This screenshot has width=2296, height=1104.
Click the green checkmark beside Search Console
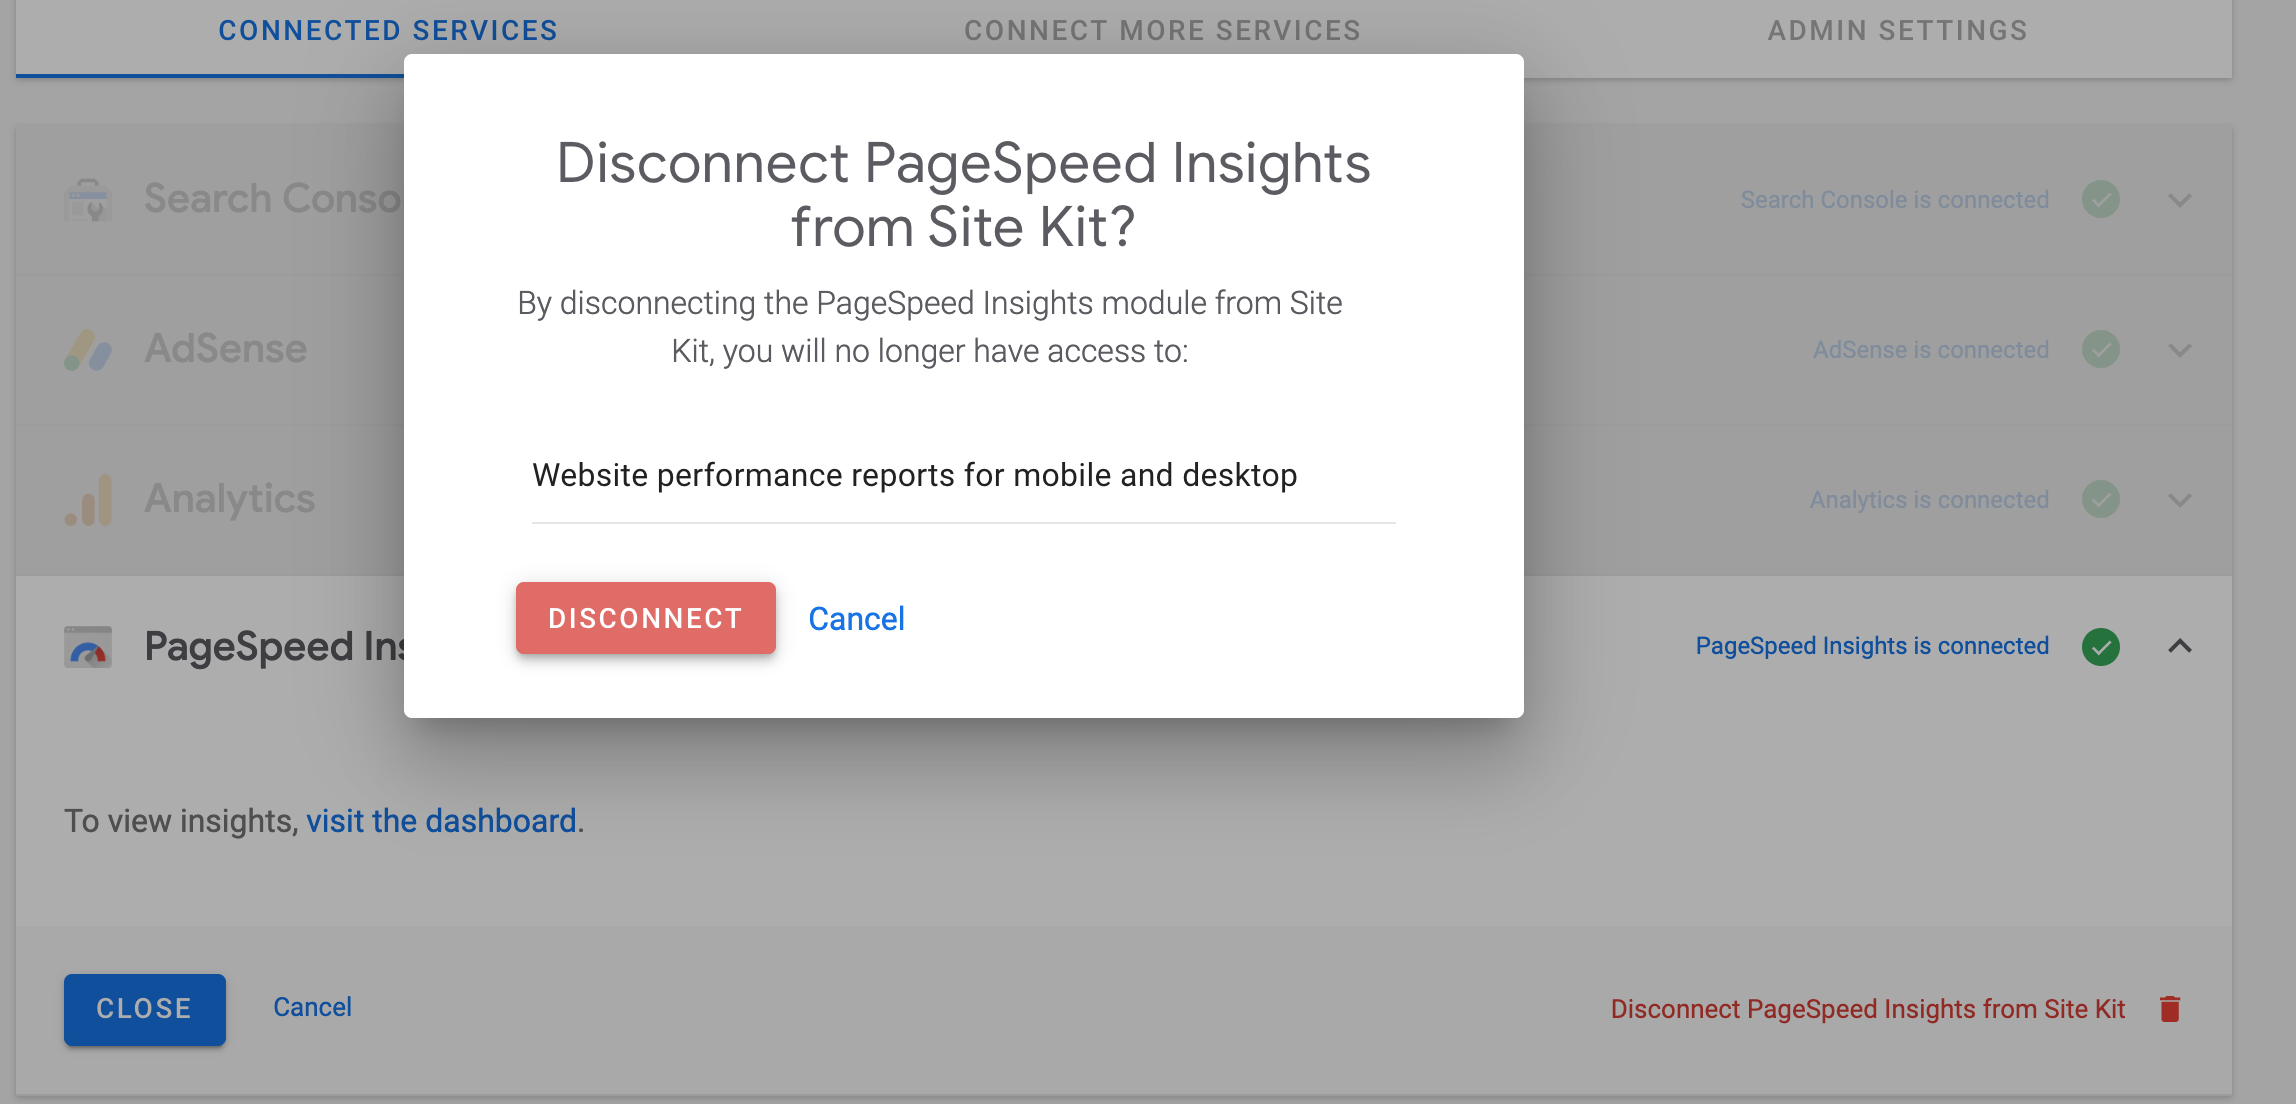point(2102,199)
